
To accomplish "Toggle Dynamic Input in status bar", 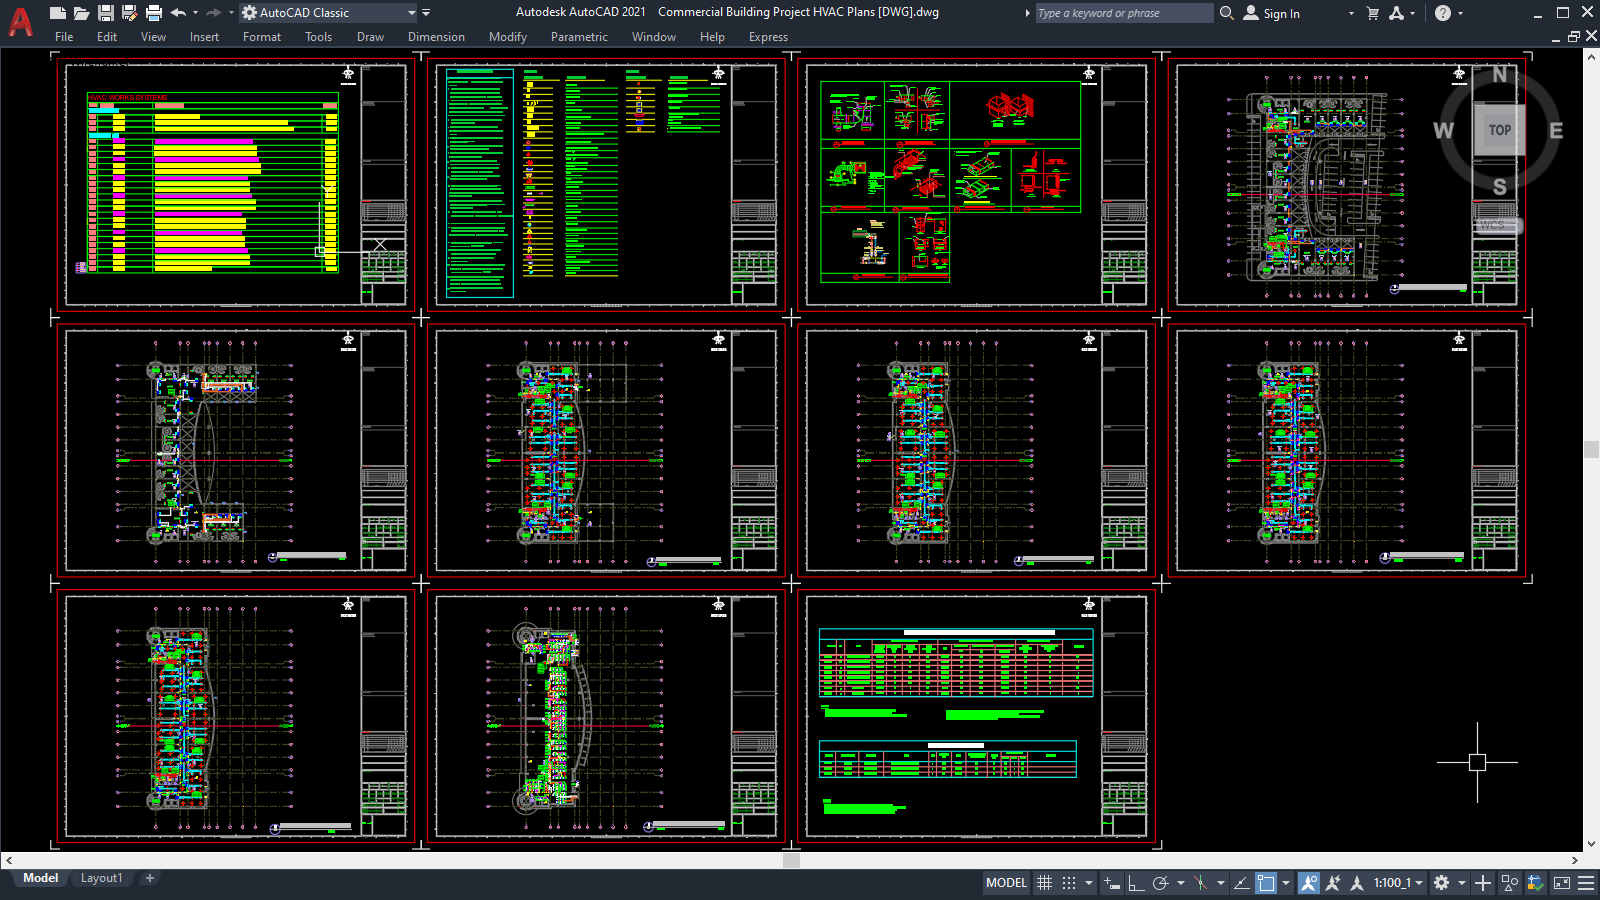I will (x=1110, y=882).
